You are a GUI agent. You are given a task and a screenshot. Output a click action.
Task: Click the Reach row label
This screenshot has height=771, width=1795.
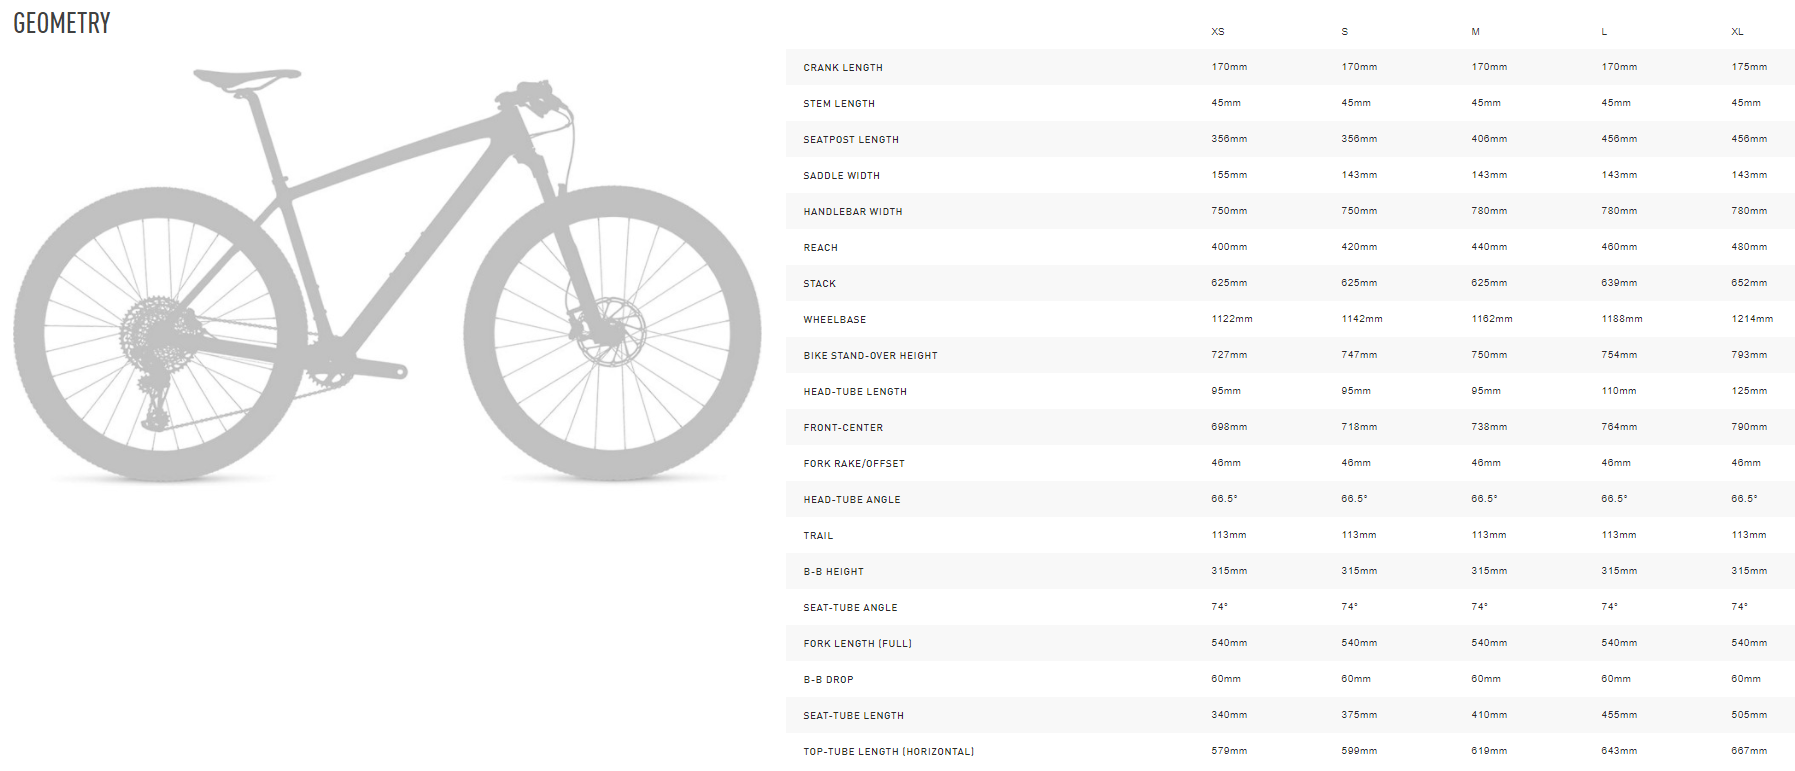coord(820,248)
